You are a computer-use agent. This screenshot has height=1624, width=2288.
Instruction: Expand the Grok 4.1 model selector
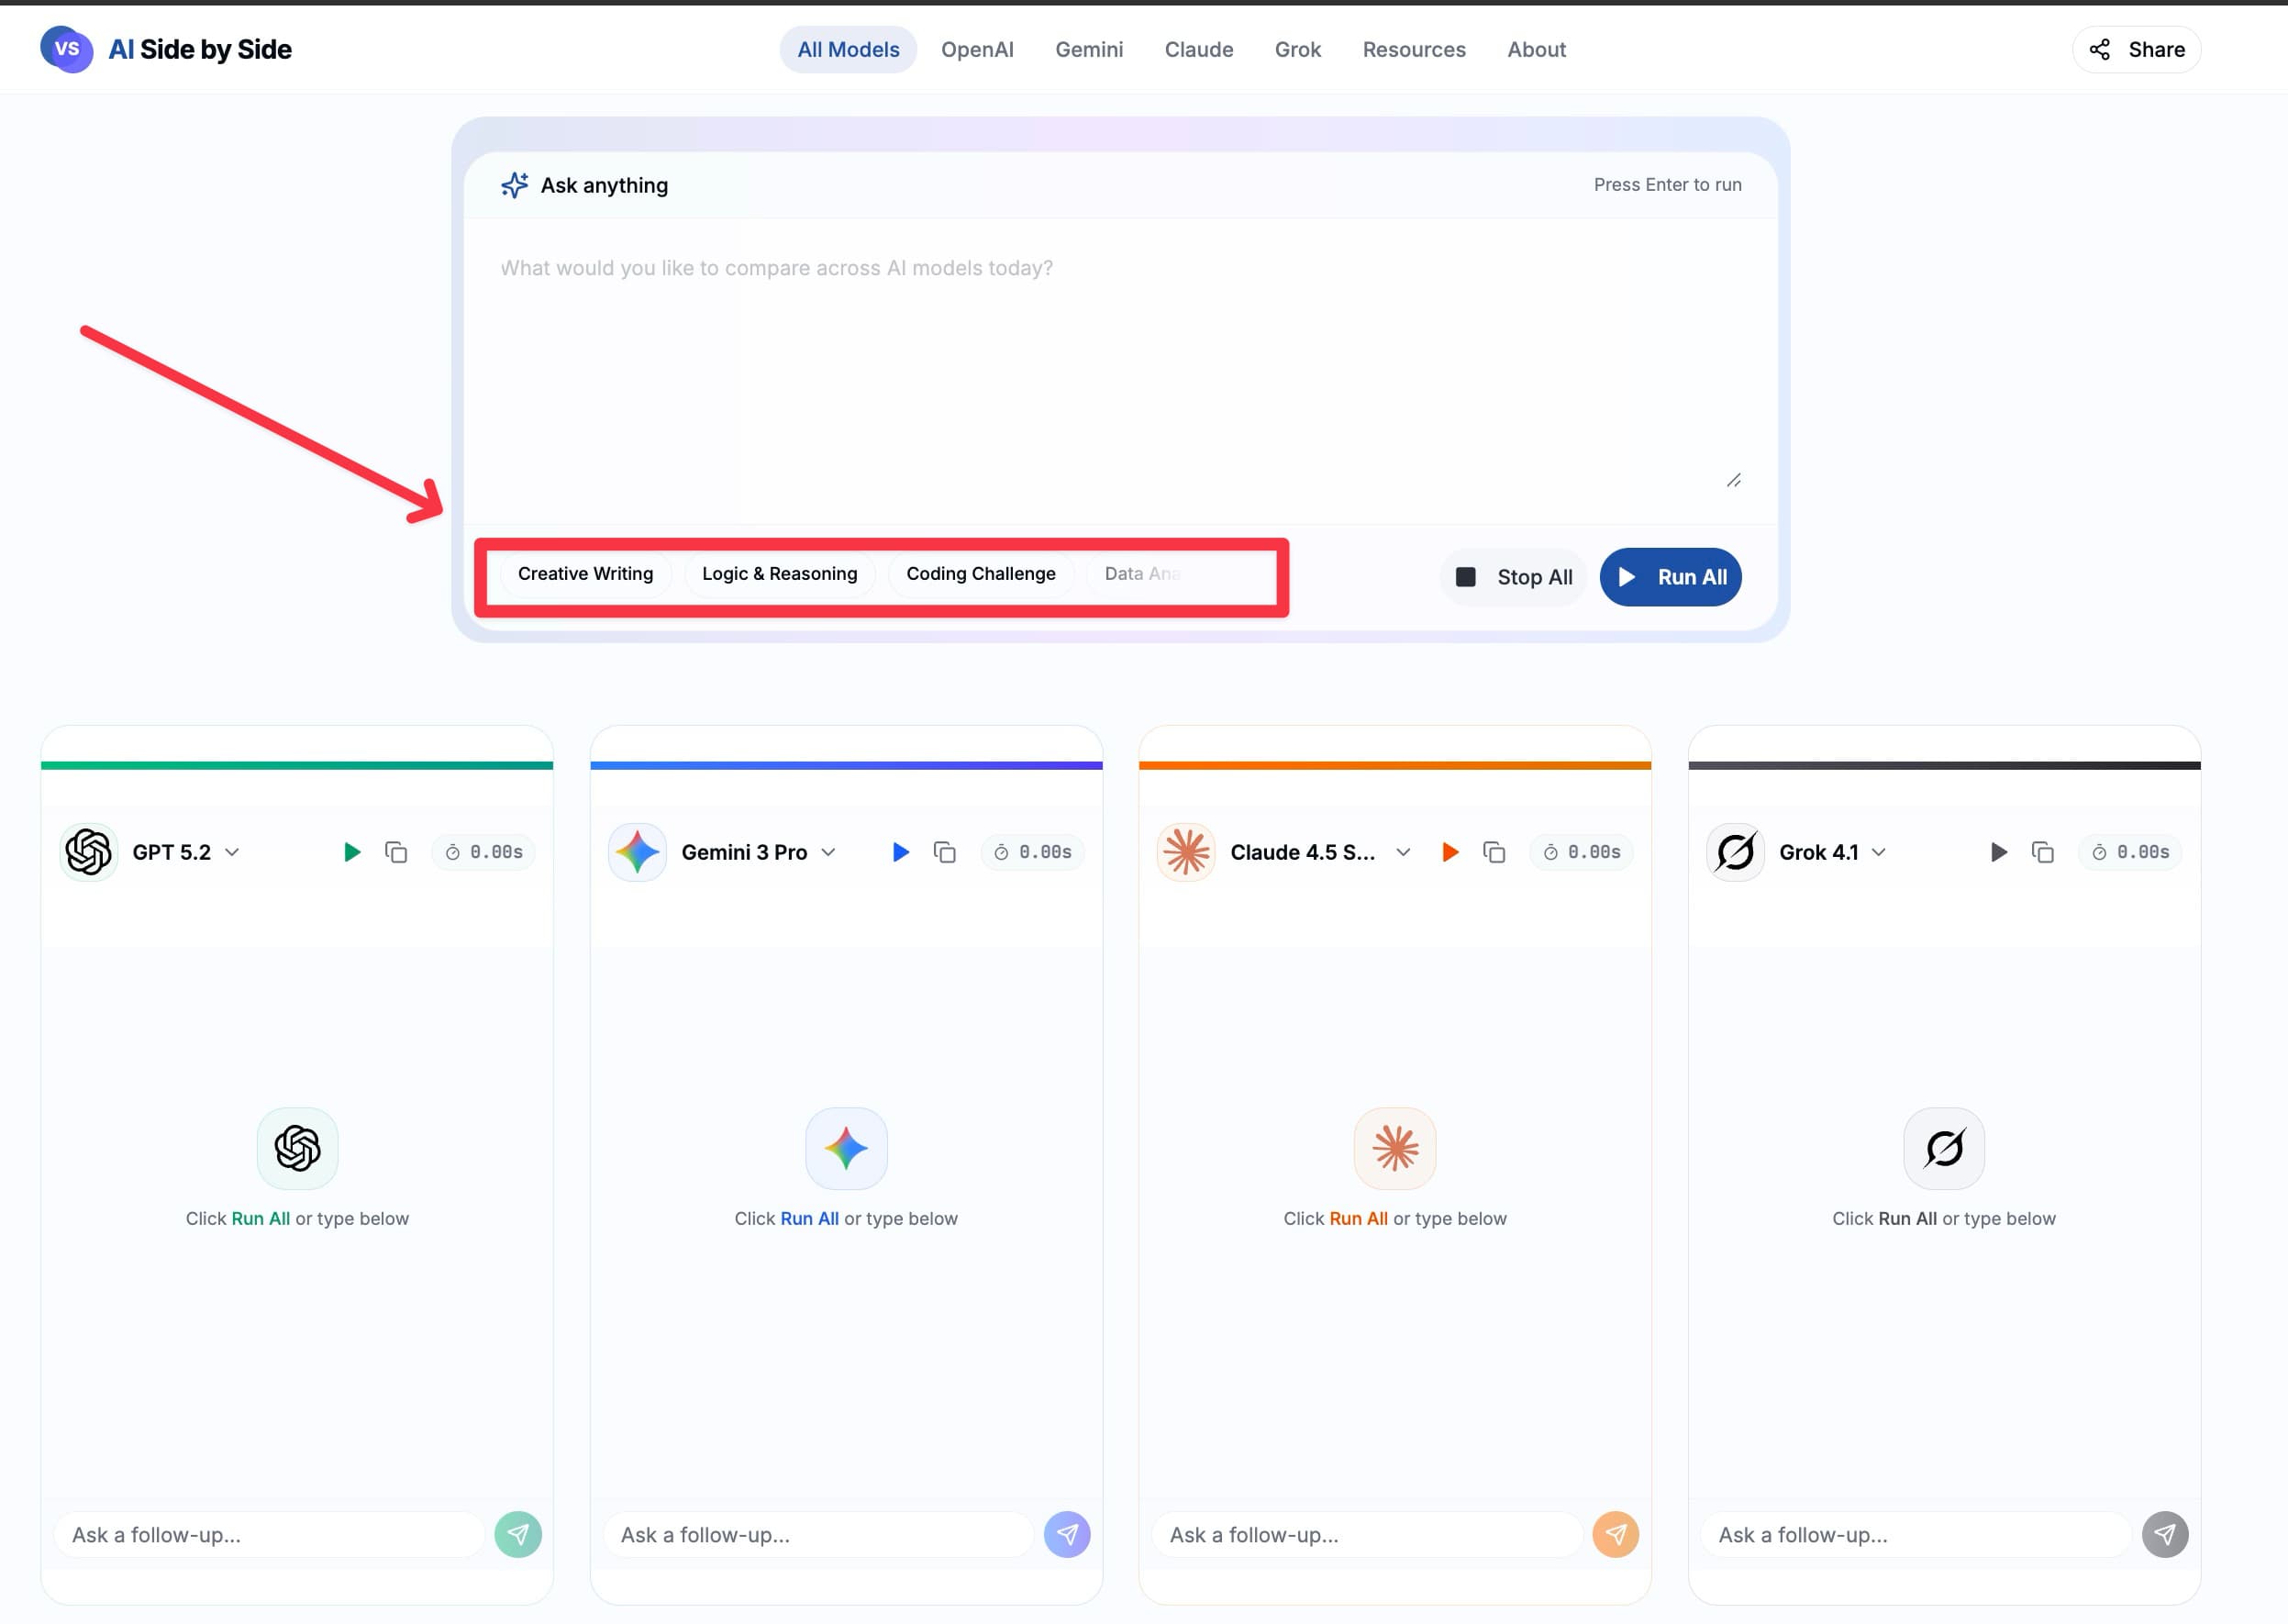click(1879, 852)
